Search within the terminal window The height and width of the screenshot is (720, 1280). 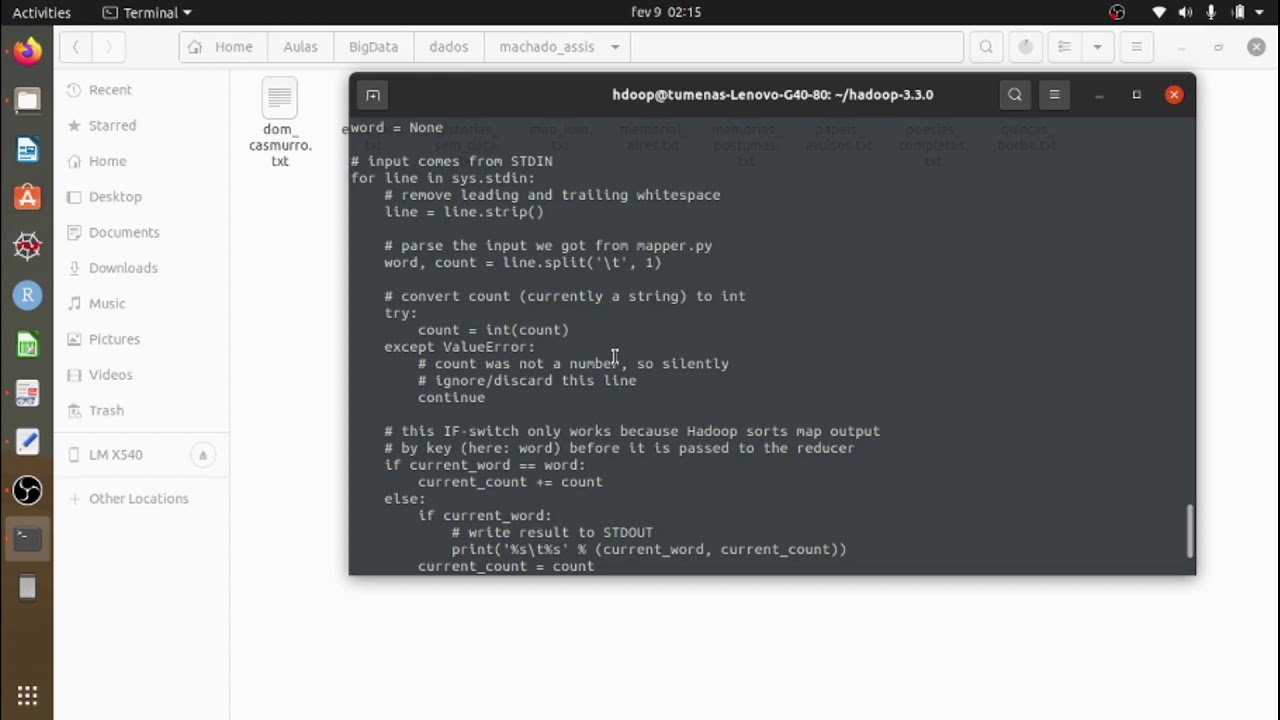click(1015, 95)
